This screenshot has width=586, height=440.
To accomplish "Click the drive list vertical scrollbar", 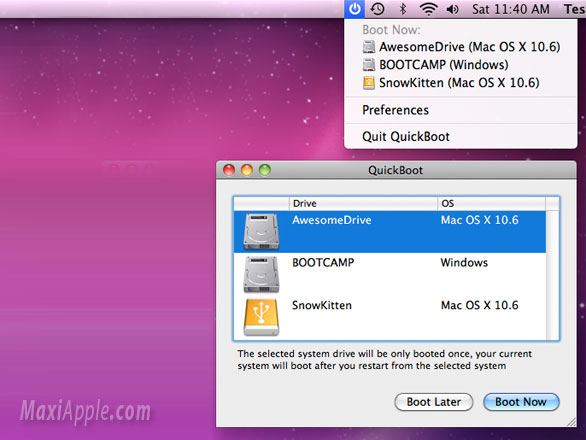I will 552,275.
